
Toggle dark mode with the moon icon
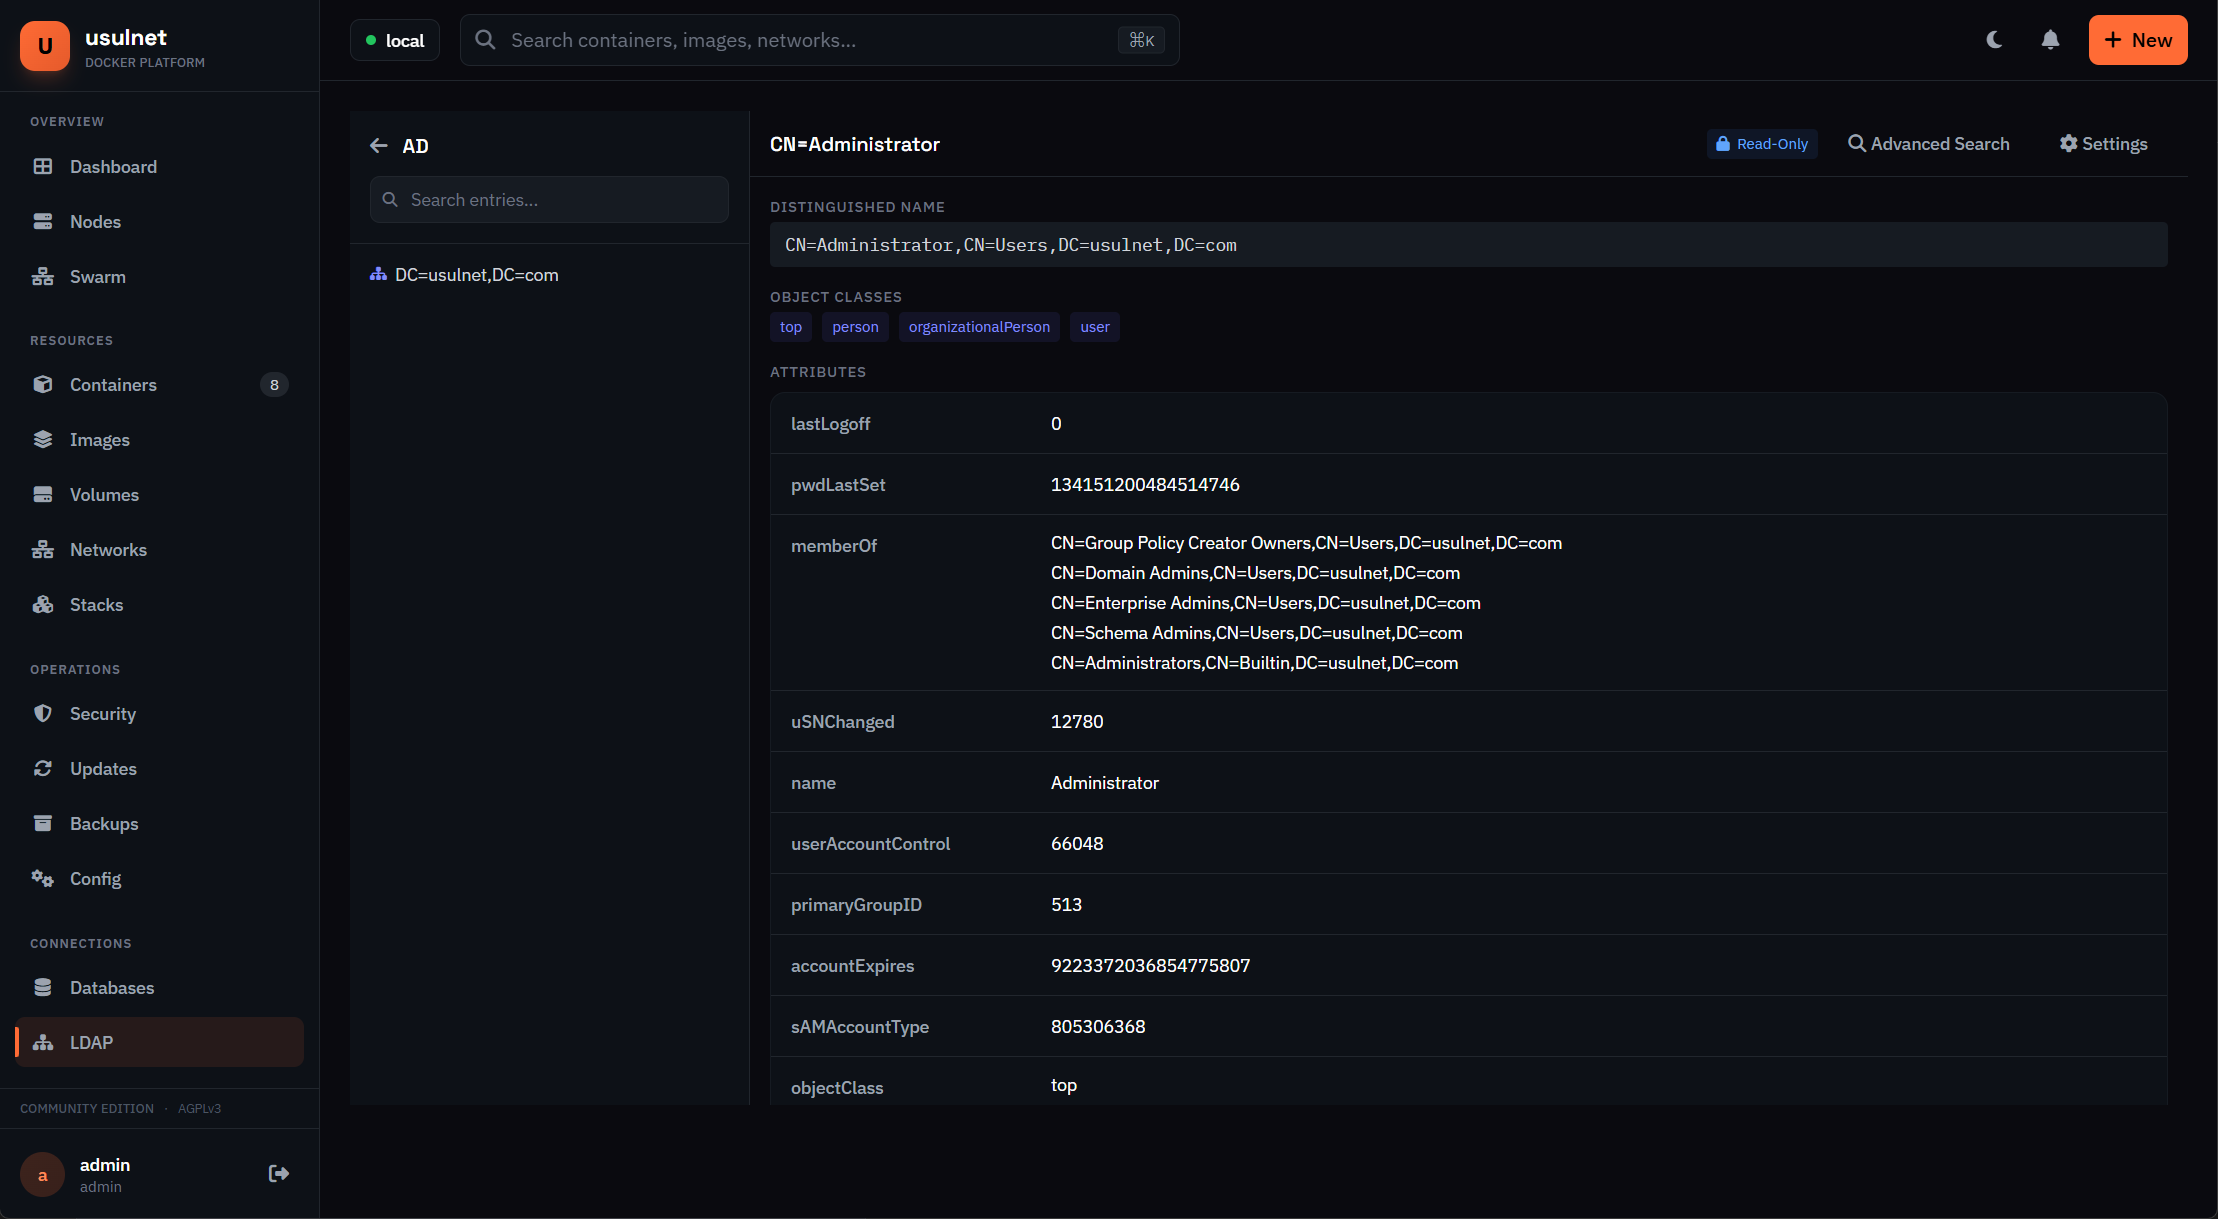pyautogui.click(x=1994, y=39)
